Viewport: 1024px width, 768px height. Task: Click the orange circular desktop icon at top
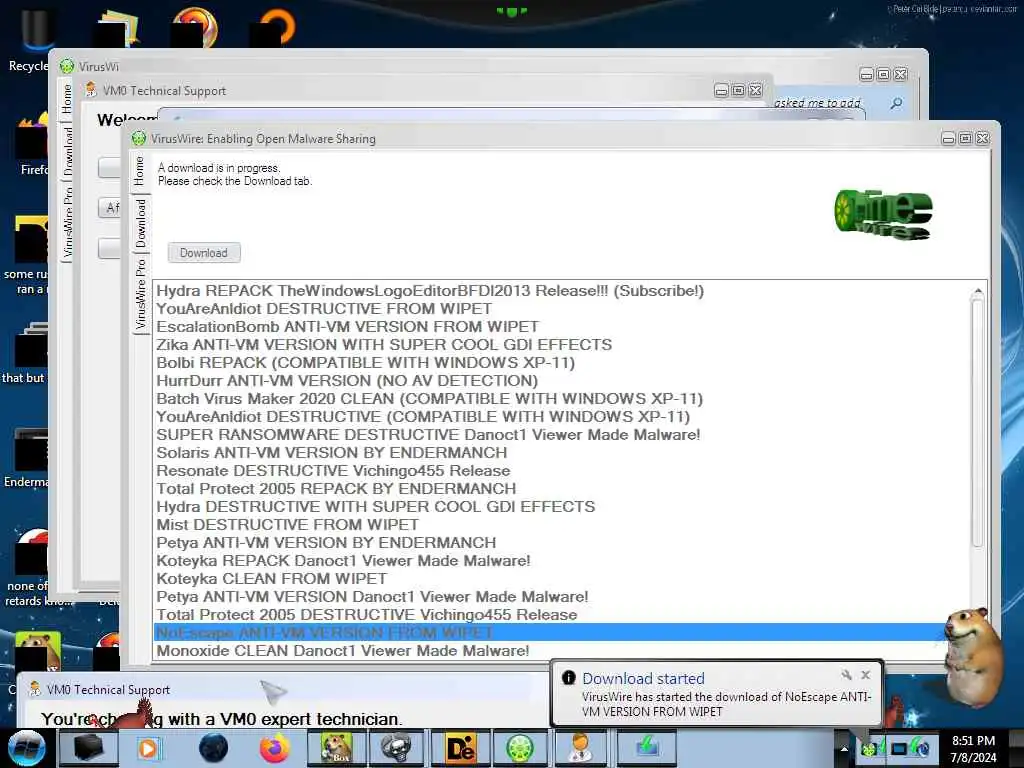click(x=274, y=26)
